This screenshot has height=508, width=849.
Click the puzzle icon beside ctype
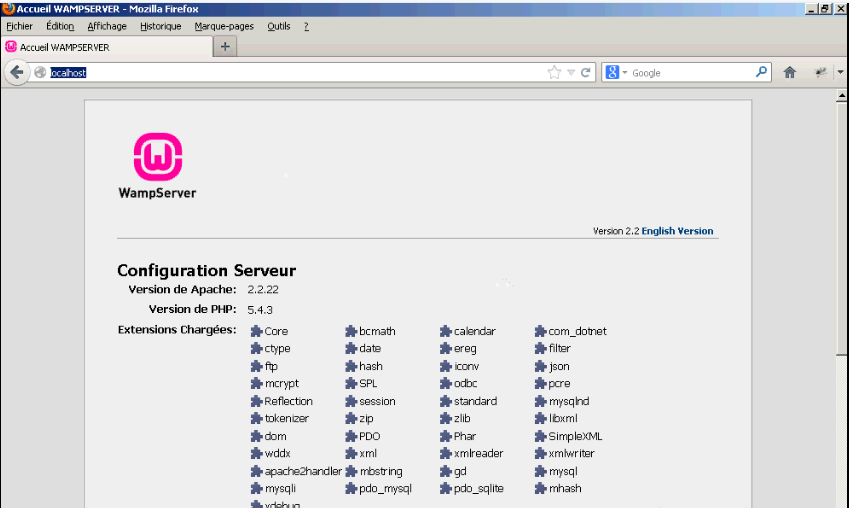pyautogui.click(x=257, y=348)
